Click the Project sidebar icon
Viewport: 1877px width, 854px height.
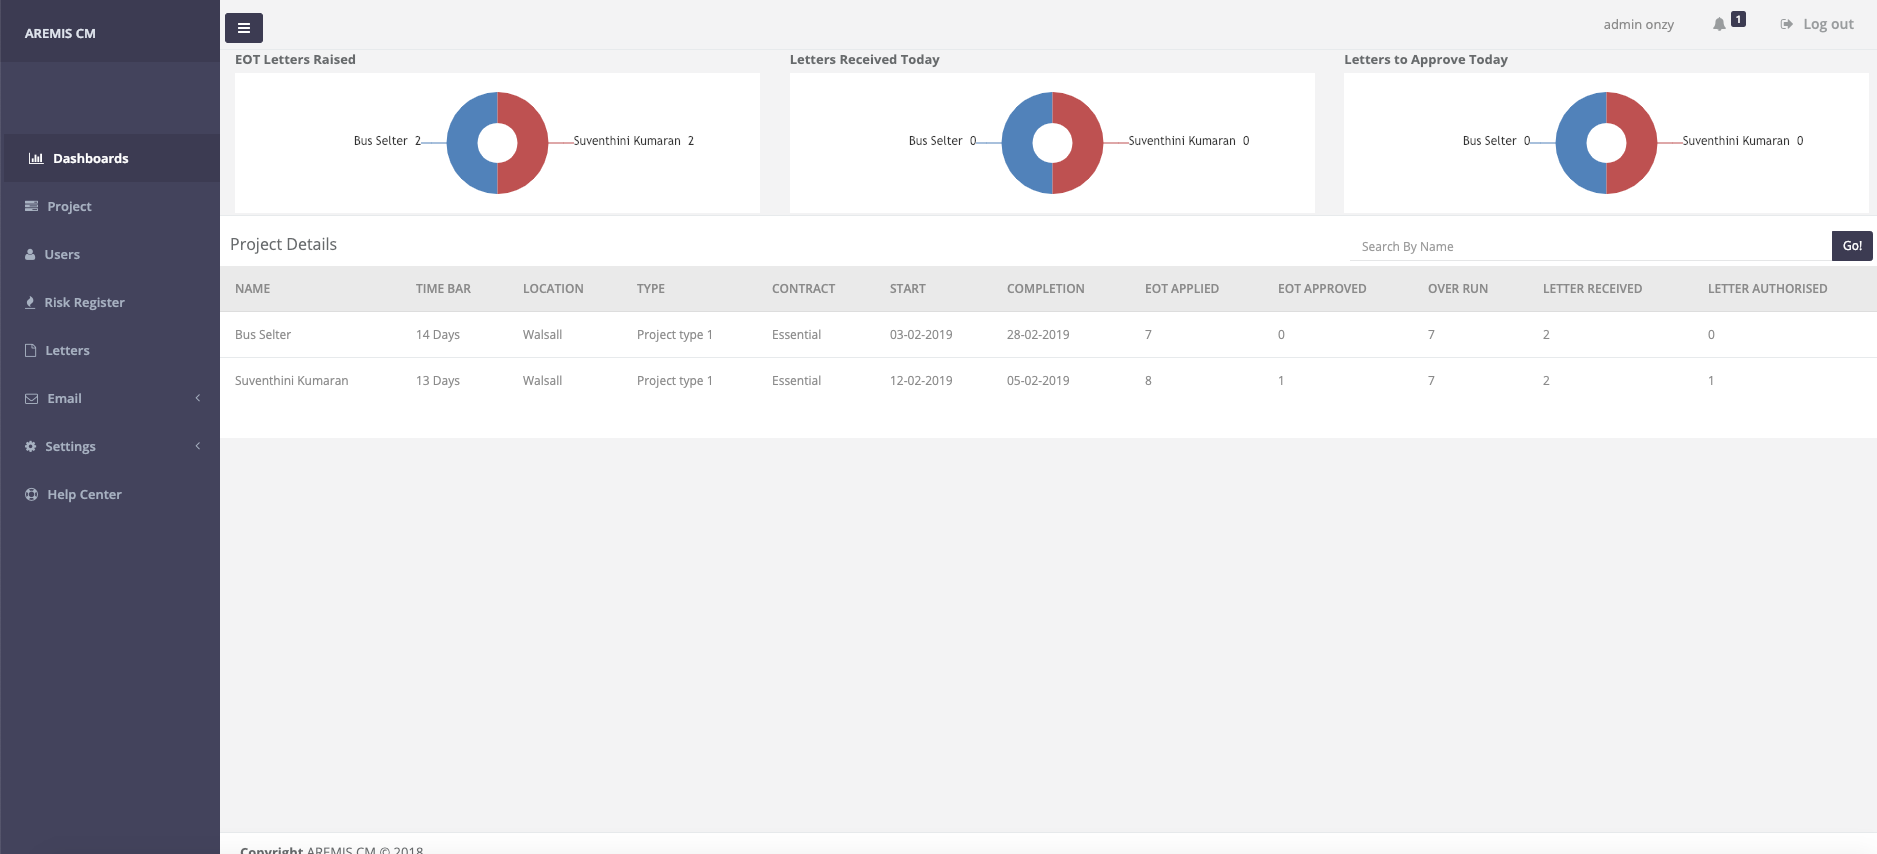[x=31, y=206]
